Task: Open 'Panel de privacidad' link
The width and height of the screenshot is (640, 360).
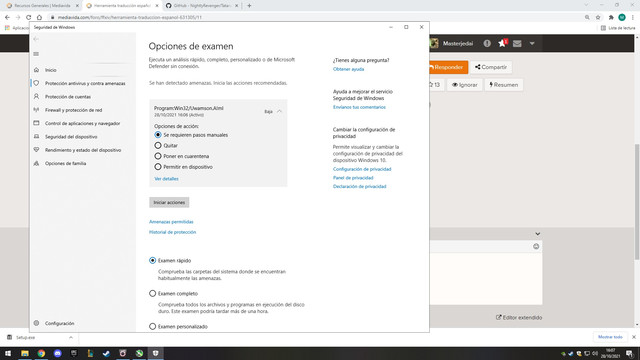Action: tap(353, 178)
